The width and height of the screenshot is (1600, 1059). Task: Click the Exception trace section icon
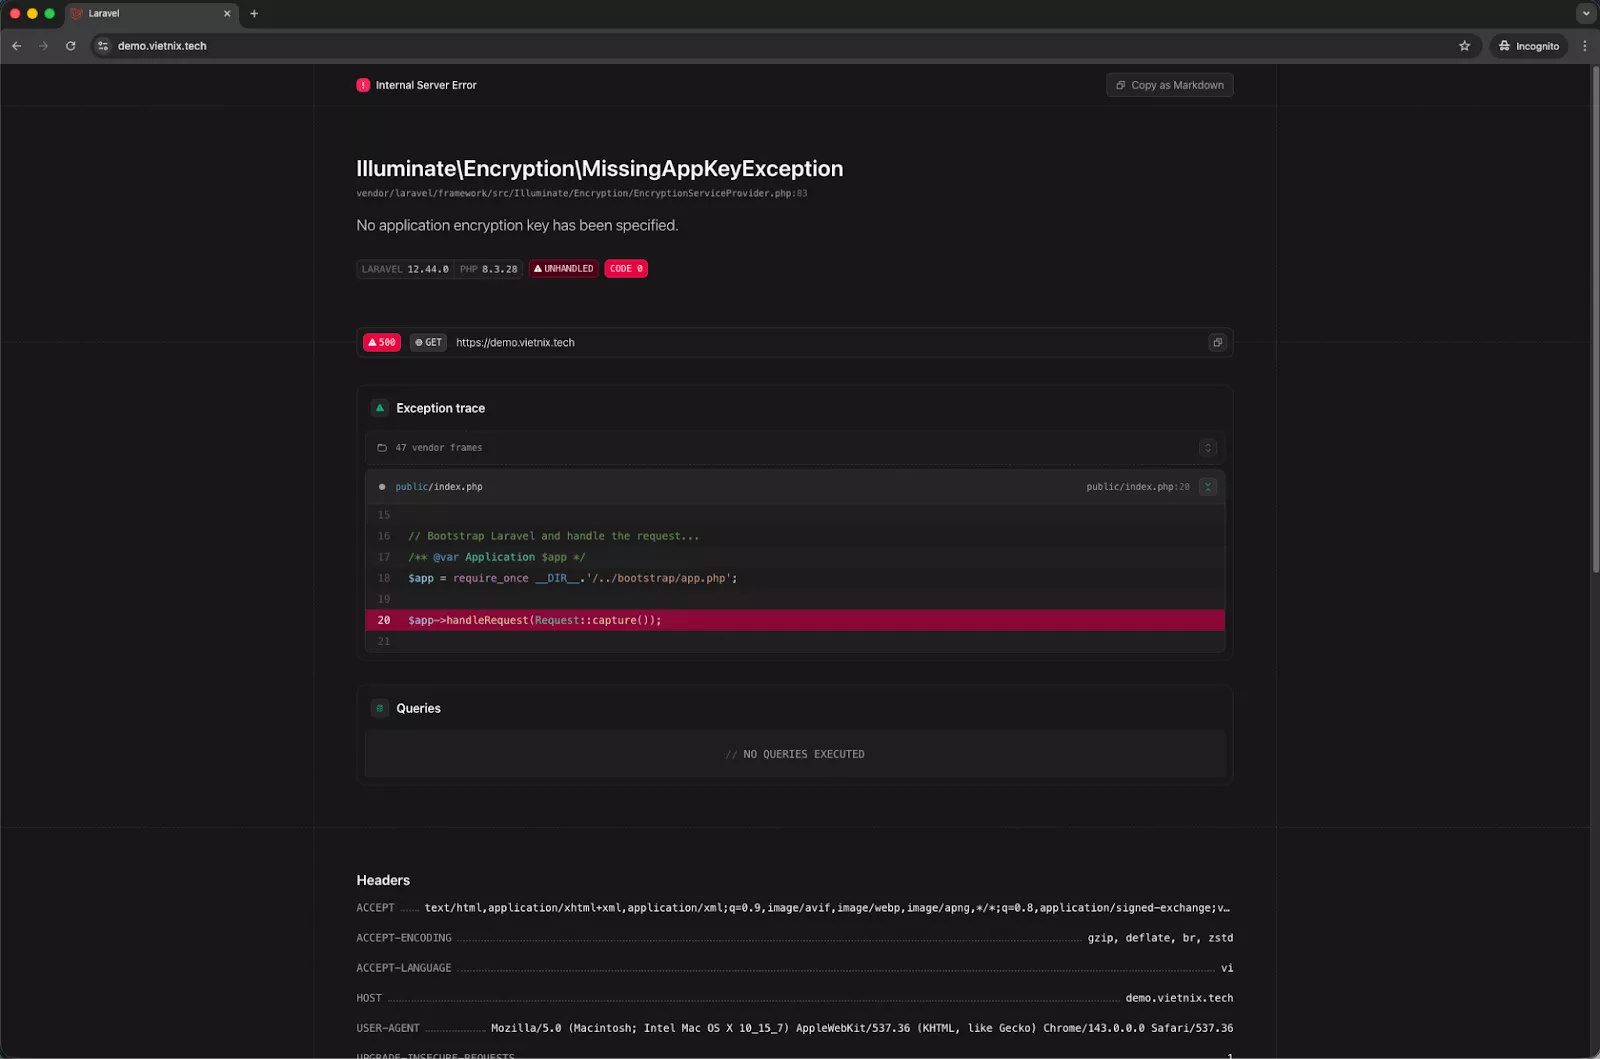pos(380,408)
